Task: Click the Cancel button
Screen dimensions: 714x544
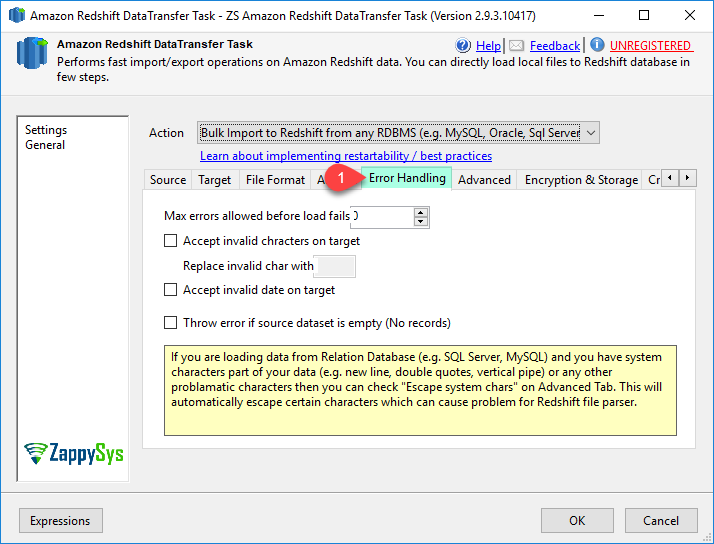Action: point(661,520)
